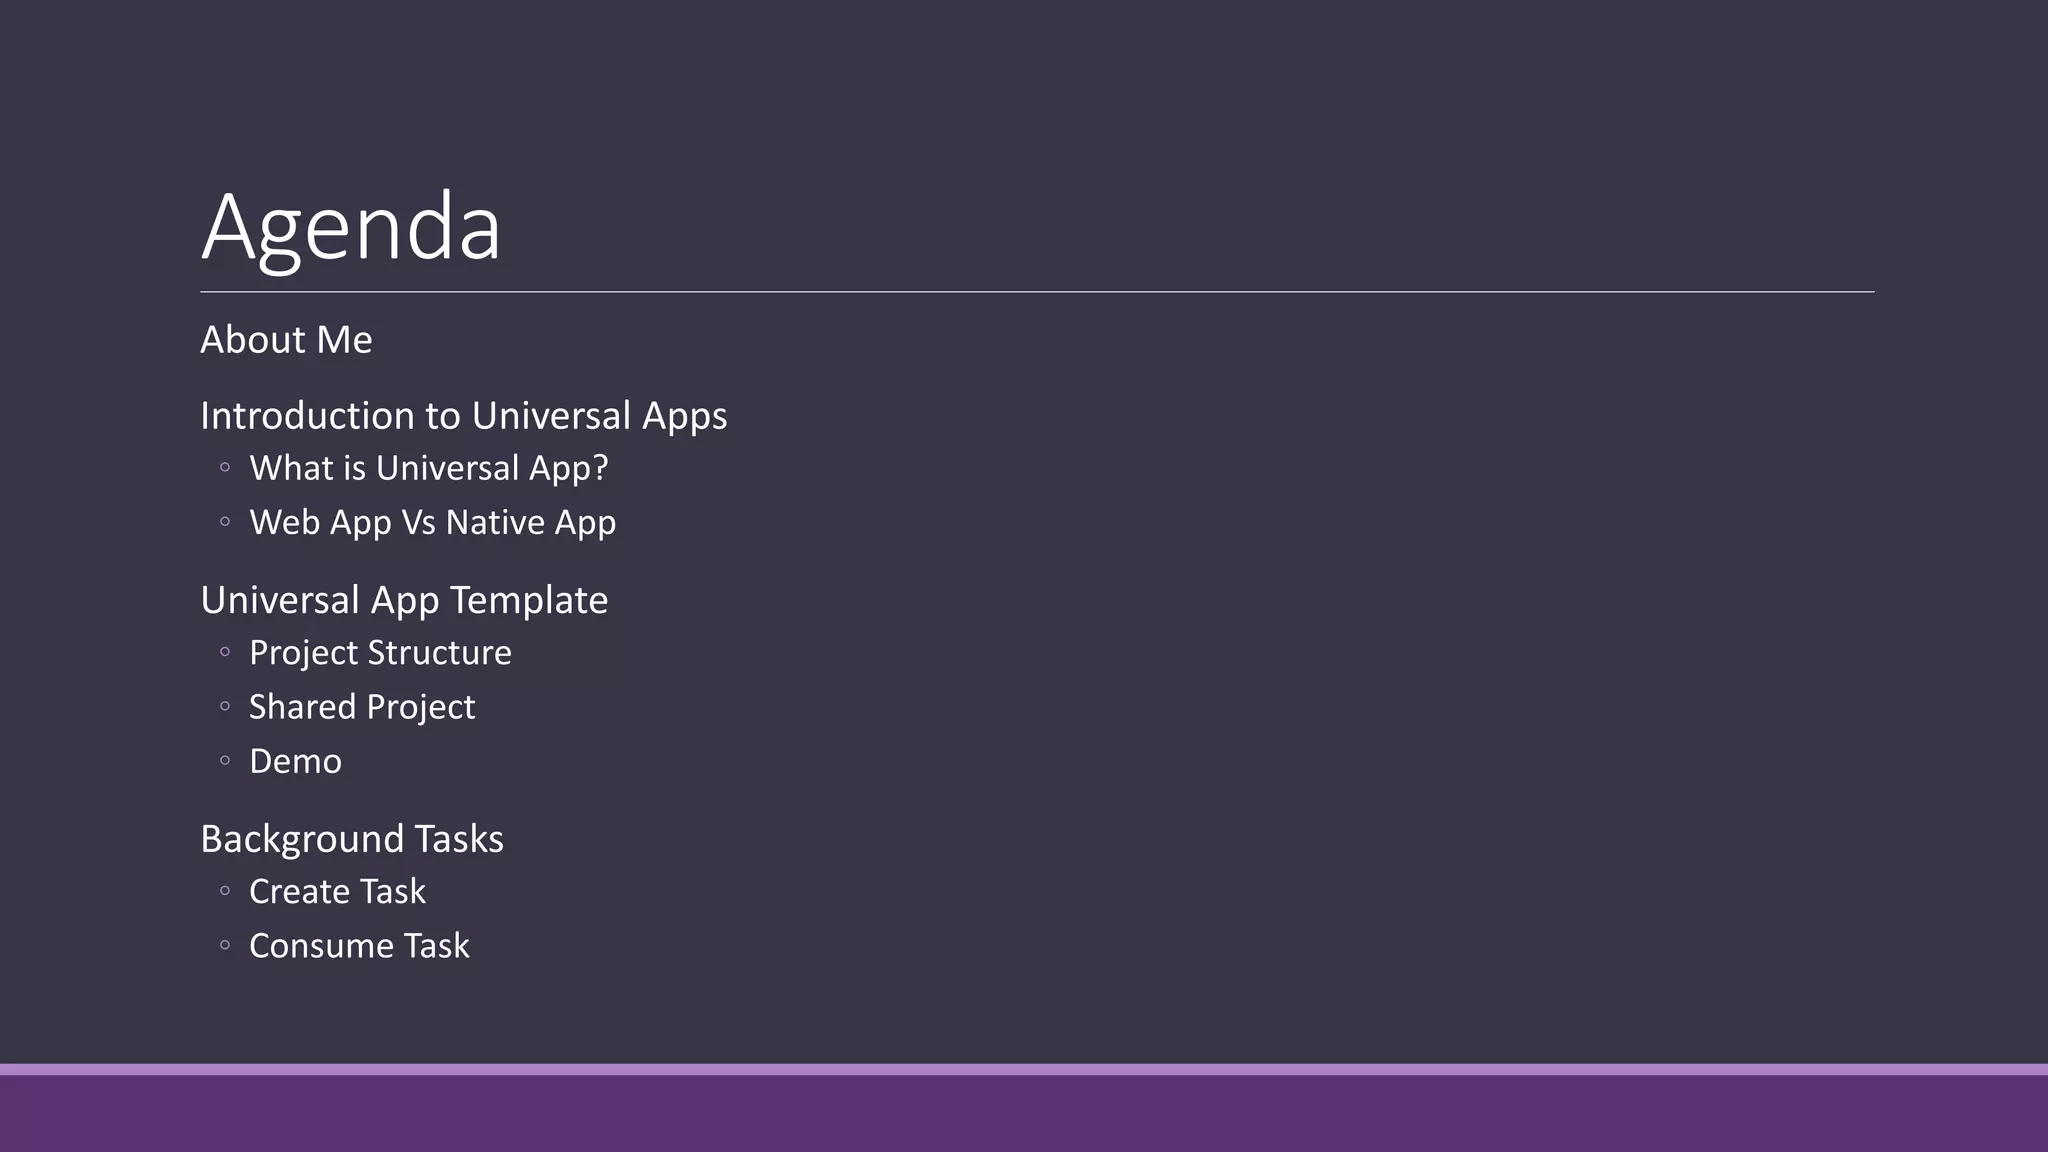This screenshot has height=1152, width=2048.
Task: Click the bullet marker before Consume Task
Action: [225, 945]
